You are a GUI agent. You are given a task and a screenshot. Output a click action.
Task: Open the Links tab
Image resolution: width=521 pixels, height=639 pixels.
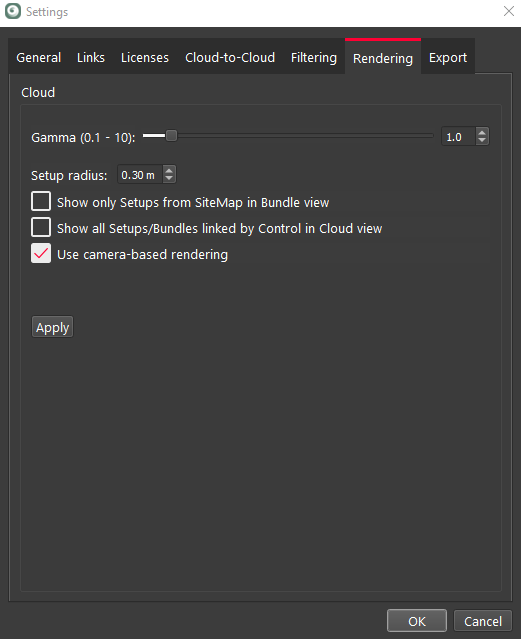91,57
